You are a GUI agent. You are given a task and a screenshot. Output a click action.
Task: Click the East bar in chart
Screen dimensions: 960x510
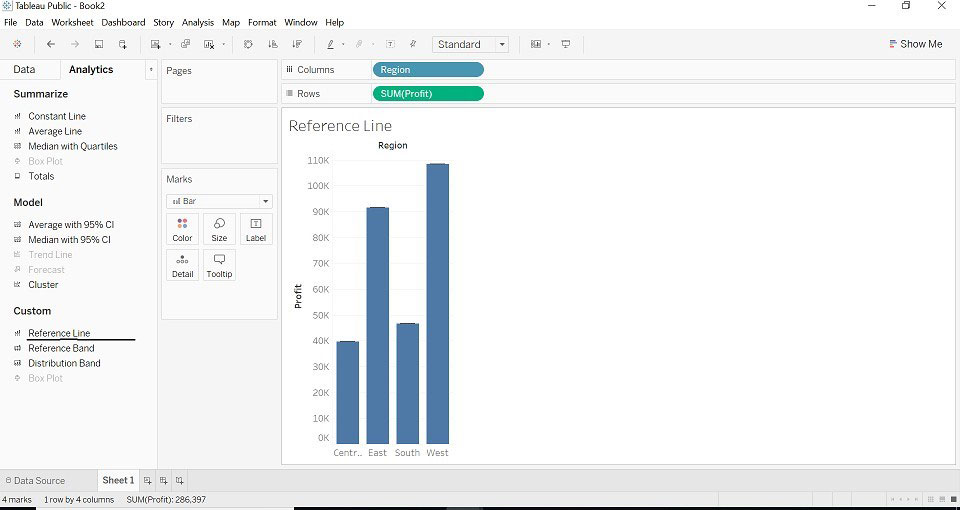pyautogui.click(x=378, y=326)
